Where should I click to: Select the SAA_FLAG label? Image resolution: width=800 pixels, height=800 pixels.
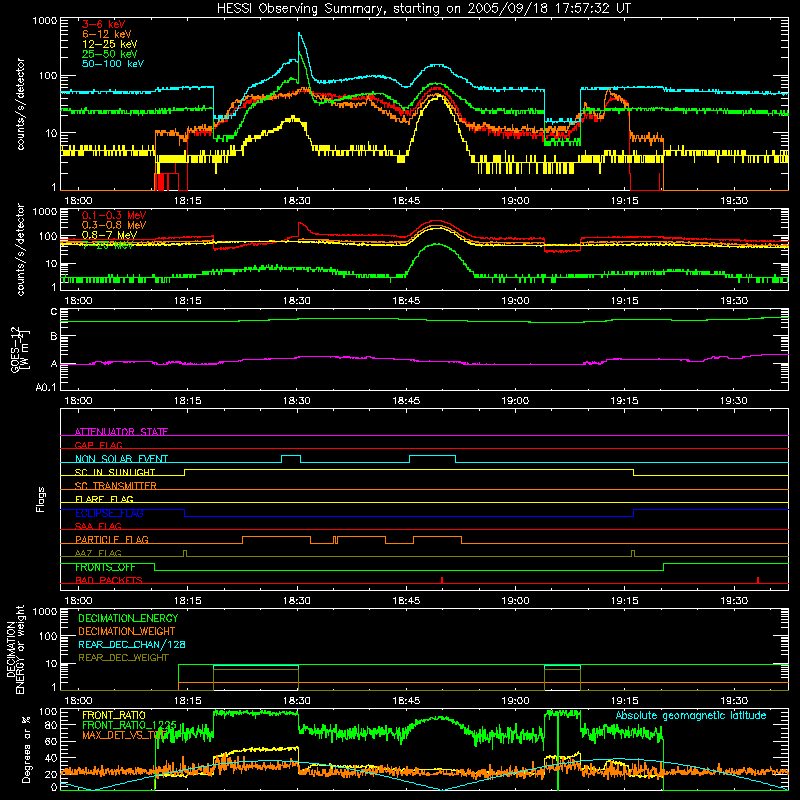pyautogui.click(x=98, y=526)
